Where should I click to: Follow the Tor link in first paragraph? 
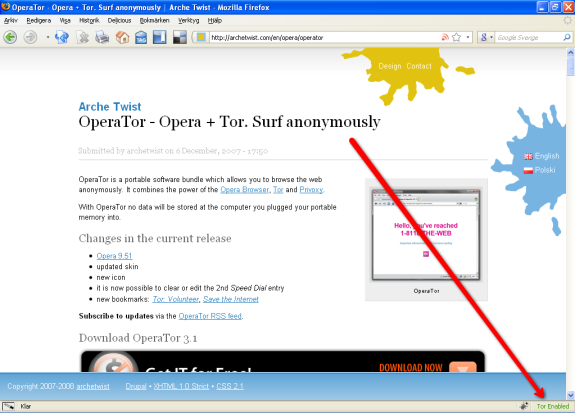pos(278,190)
